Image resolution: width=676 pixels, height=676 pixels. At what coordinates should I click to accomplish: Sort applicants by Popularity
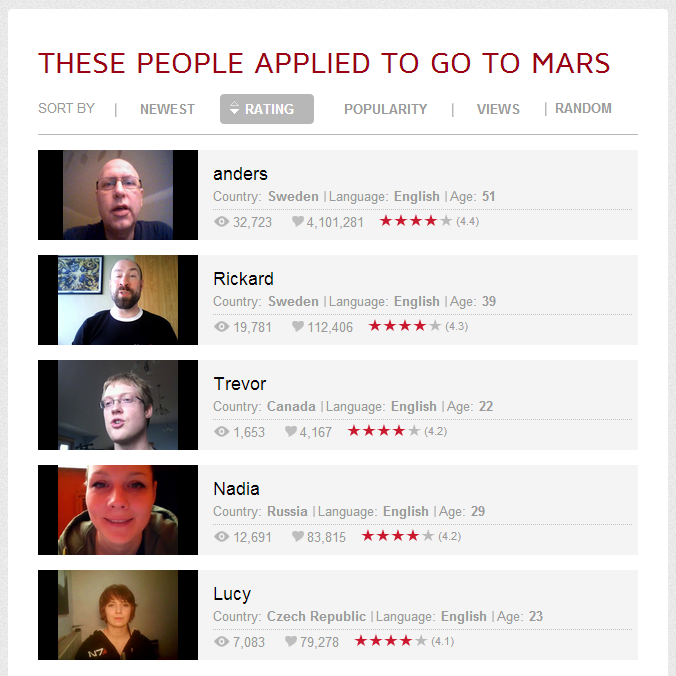(x=385, y=109)
